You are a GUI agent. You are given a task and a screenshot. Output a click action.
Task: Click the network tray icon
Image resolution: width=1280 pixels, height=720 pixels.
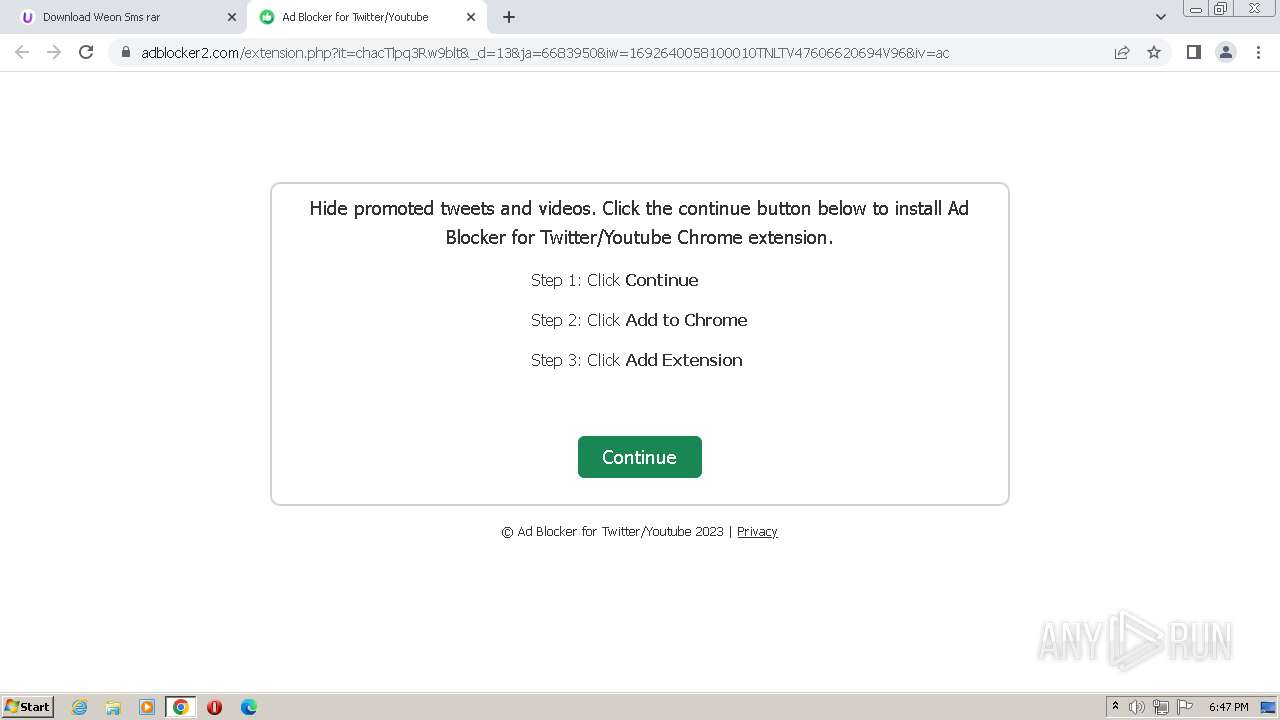[1161, 707]
